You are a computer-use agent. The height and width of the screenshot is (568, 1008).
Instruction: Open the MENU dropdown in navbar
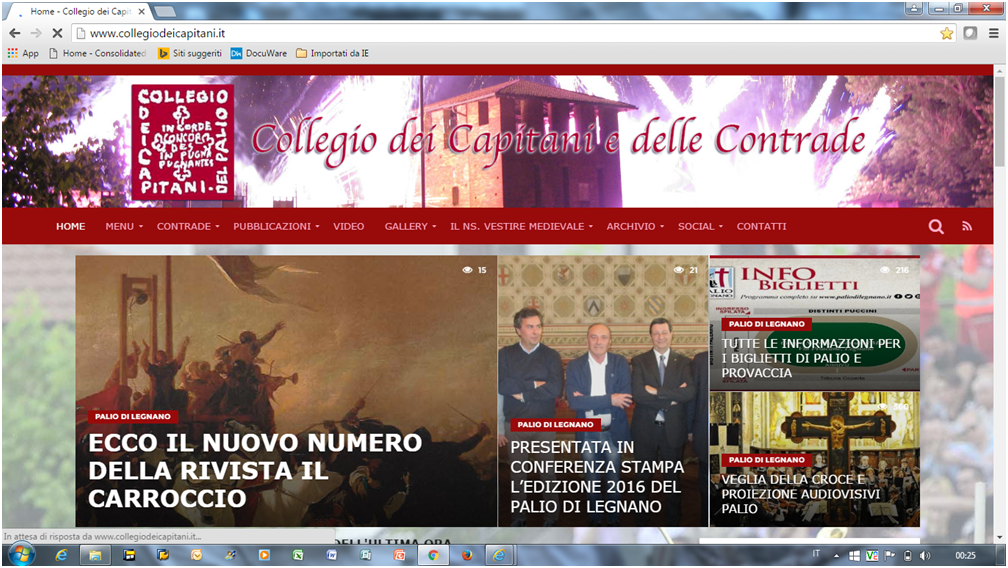(x=124, y=226)
